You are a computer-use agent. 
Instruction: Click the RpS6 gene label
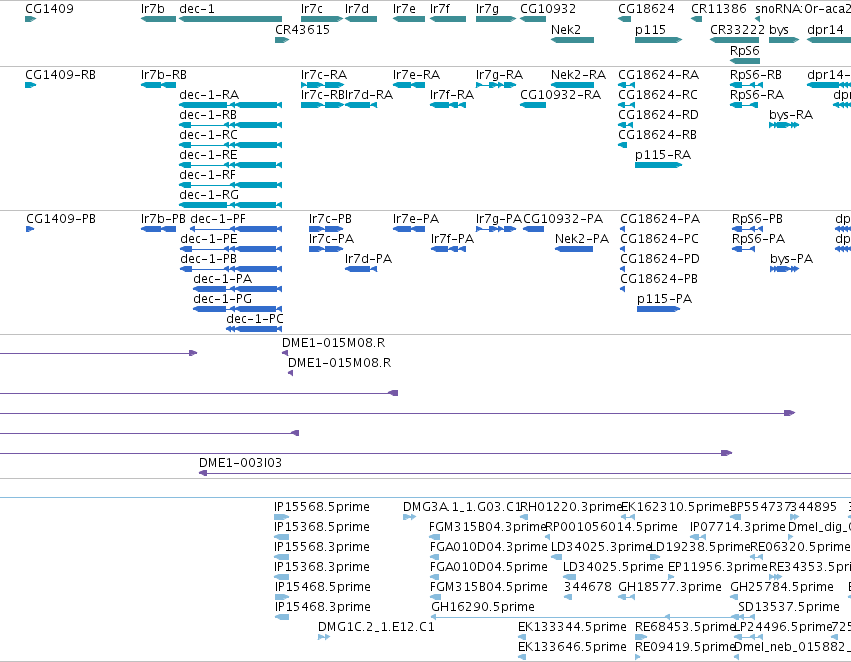[745, 50]
